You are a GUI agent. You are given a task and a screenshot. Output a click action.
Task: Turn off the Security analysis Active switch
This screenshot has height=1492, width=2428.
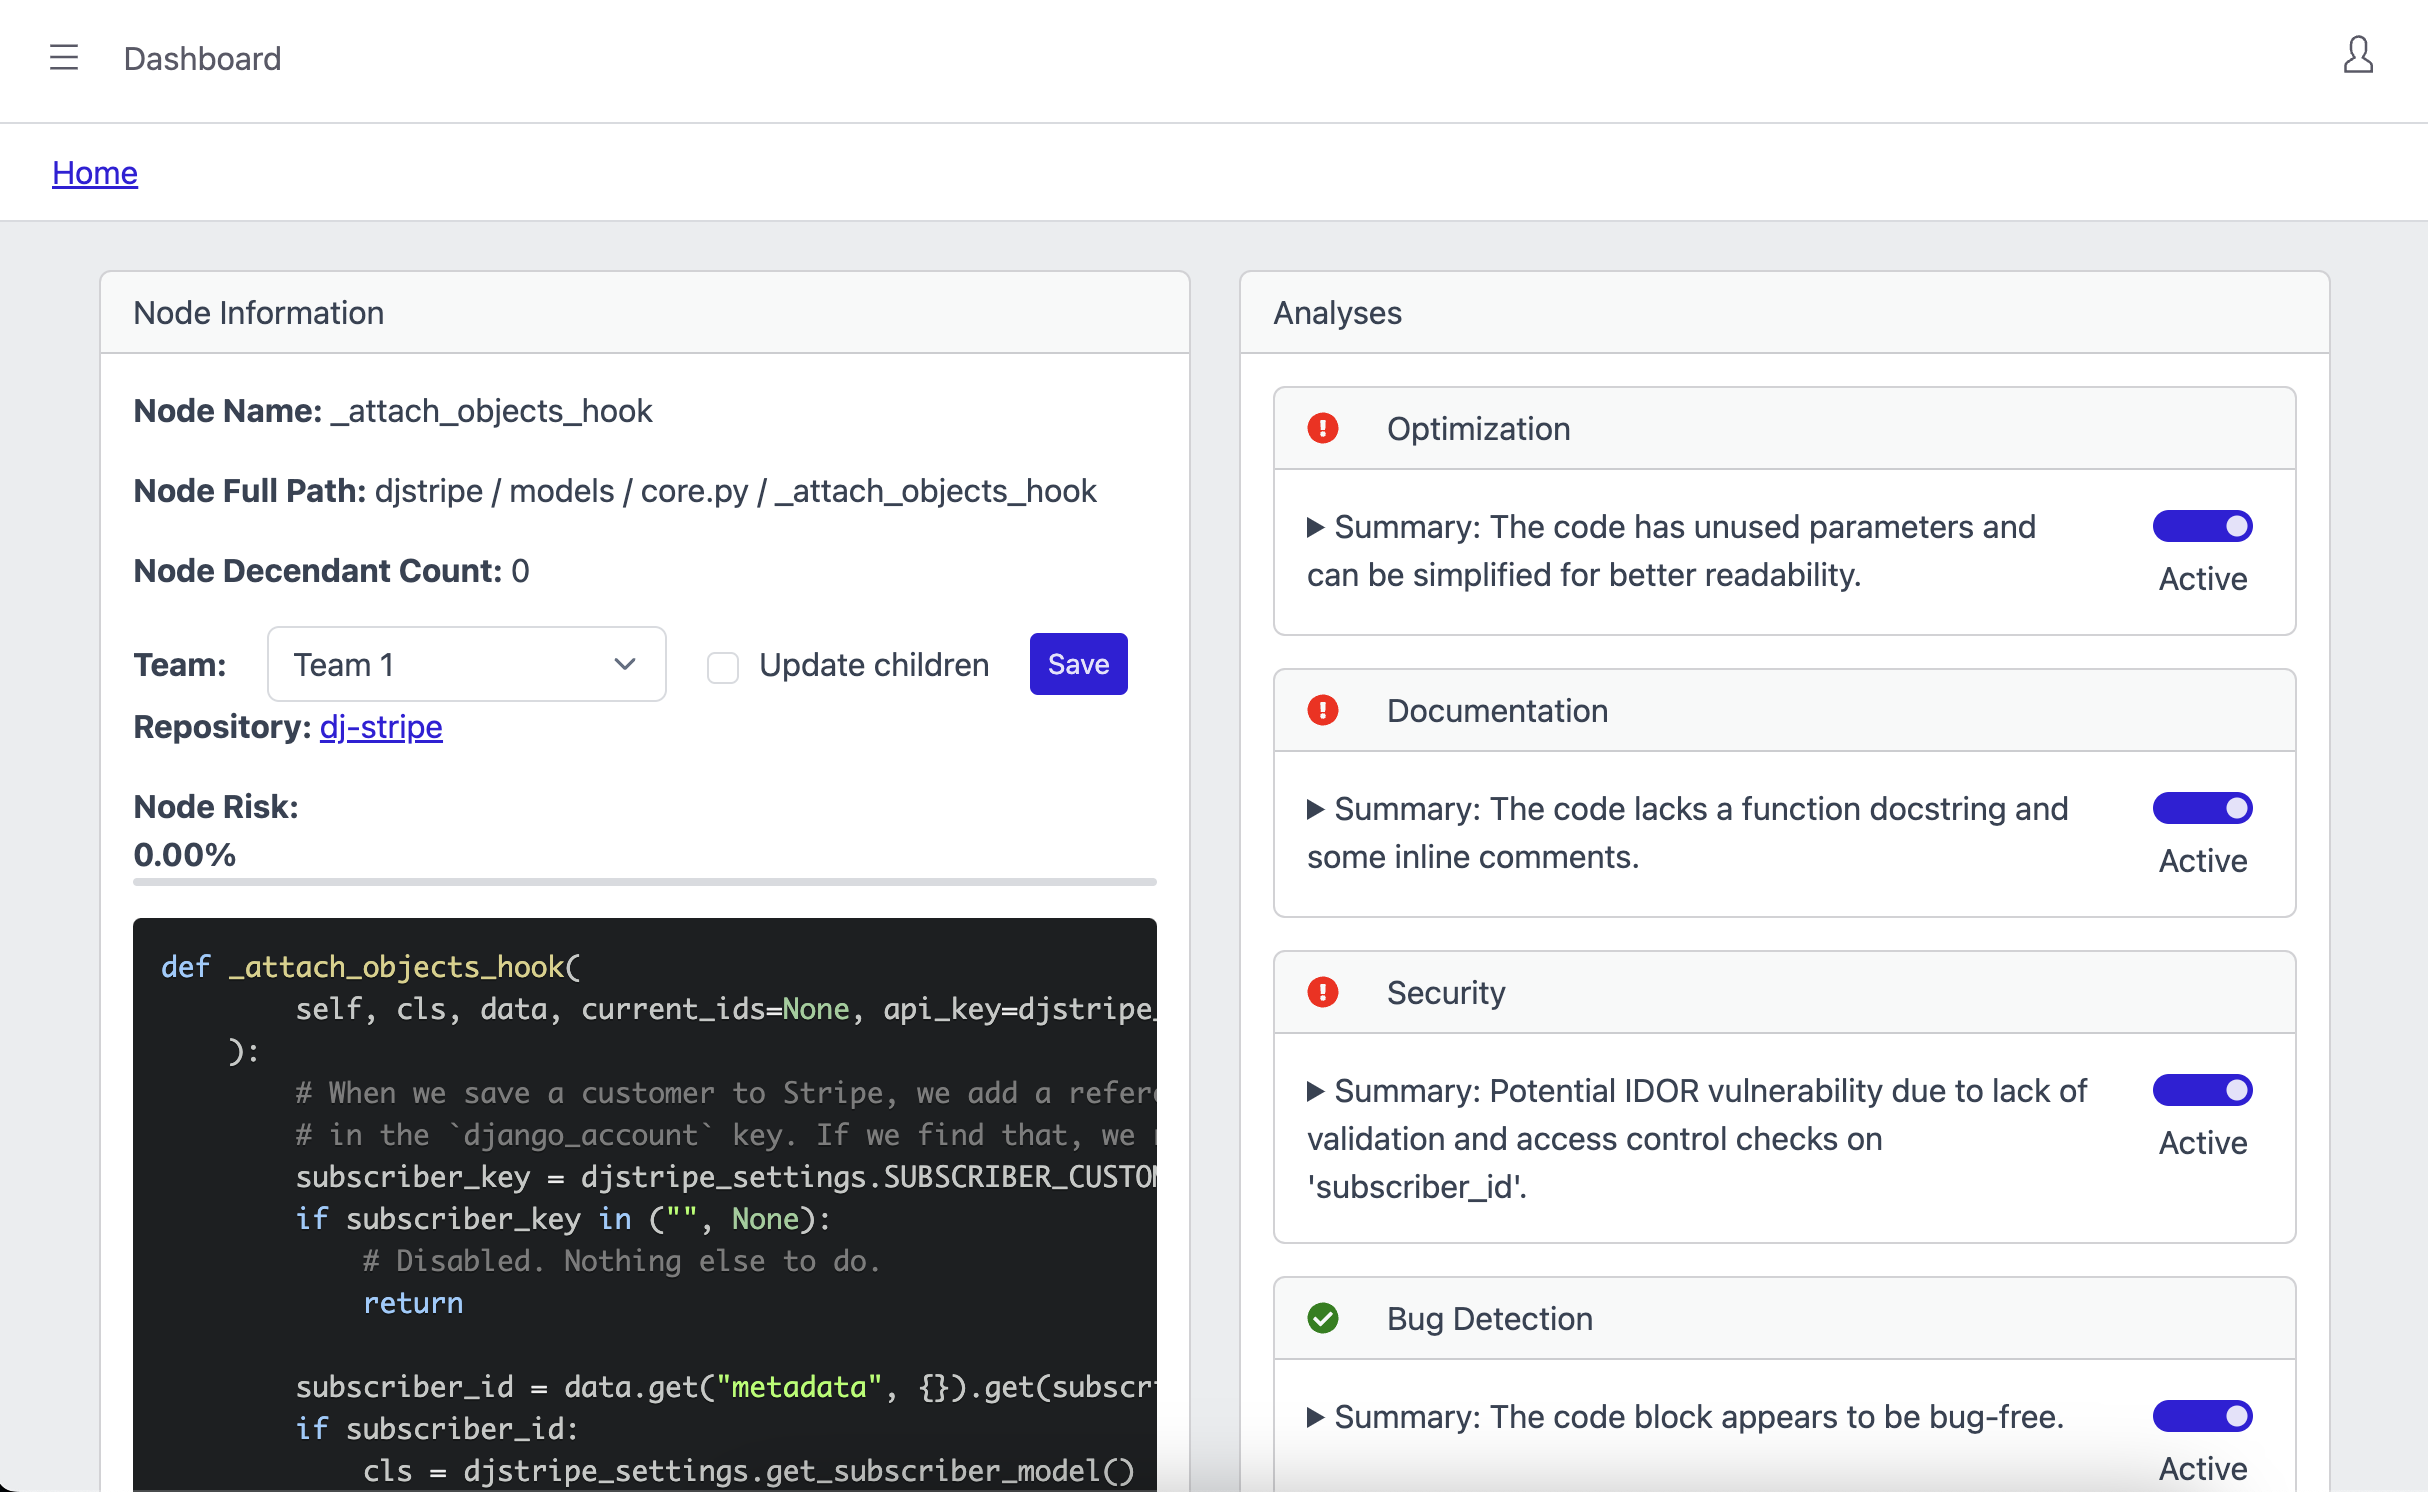2202,1090
